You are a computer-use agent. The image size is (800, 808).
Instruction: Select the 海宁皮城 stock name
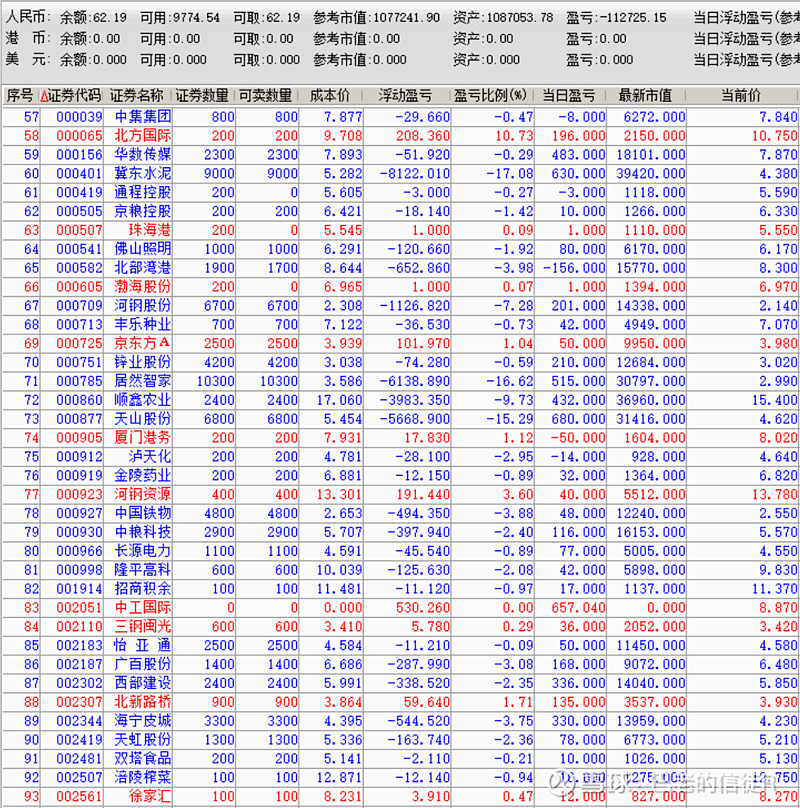143,721
